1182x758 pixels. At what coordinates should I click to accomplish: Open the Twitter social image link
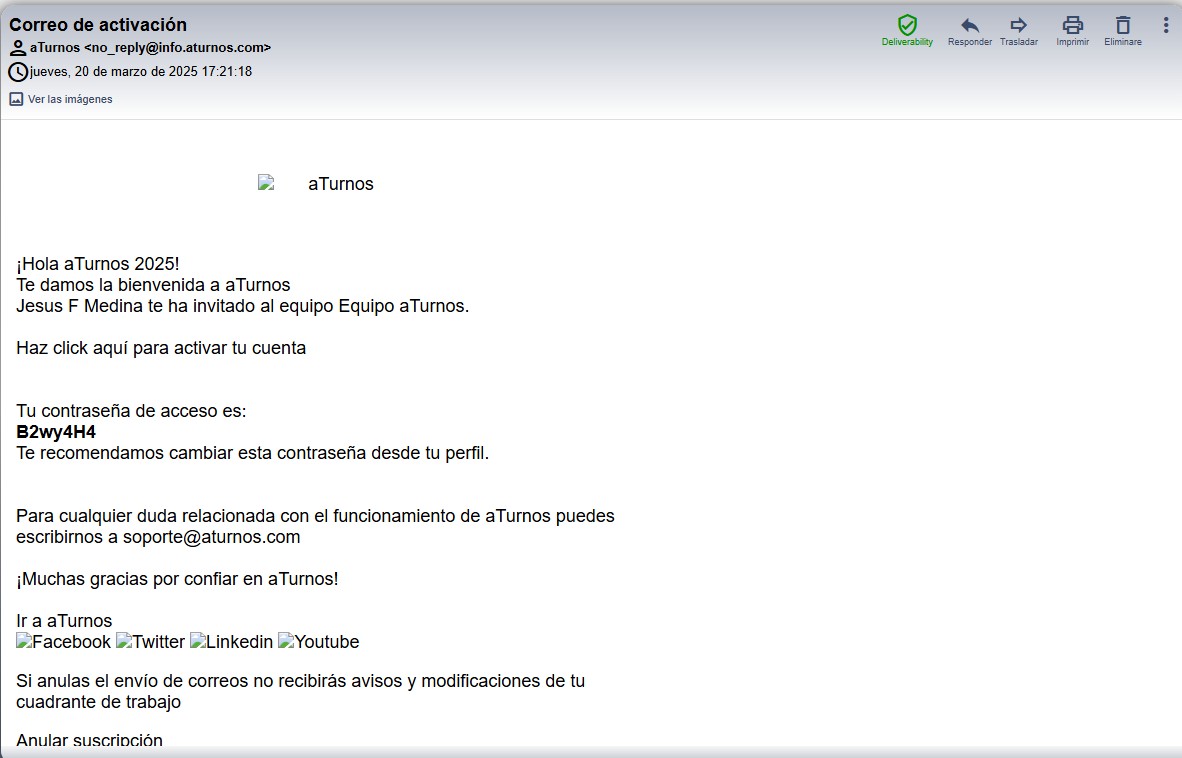click(x=150, y=642)
